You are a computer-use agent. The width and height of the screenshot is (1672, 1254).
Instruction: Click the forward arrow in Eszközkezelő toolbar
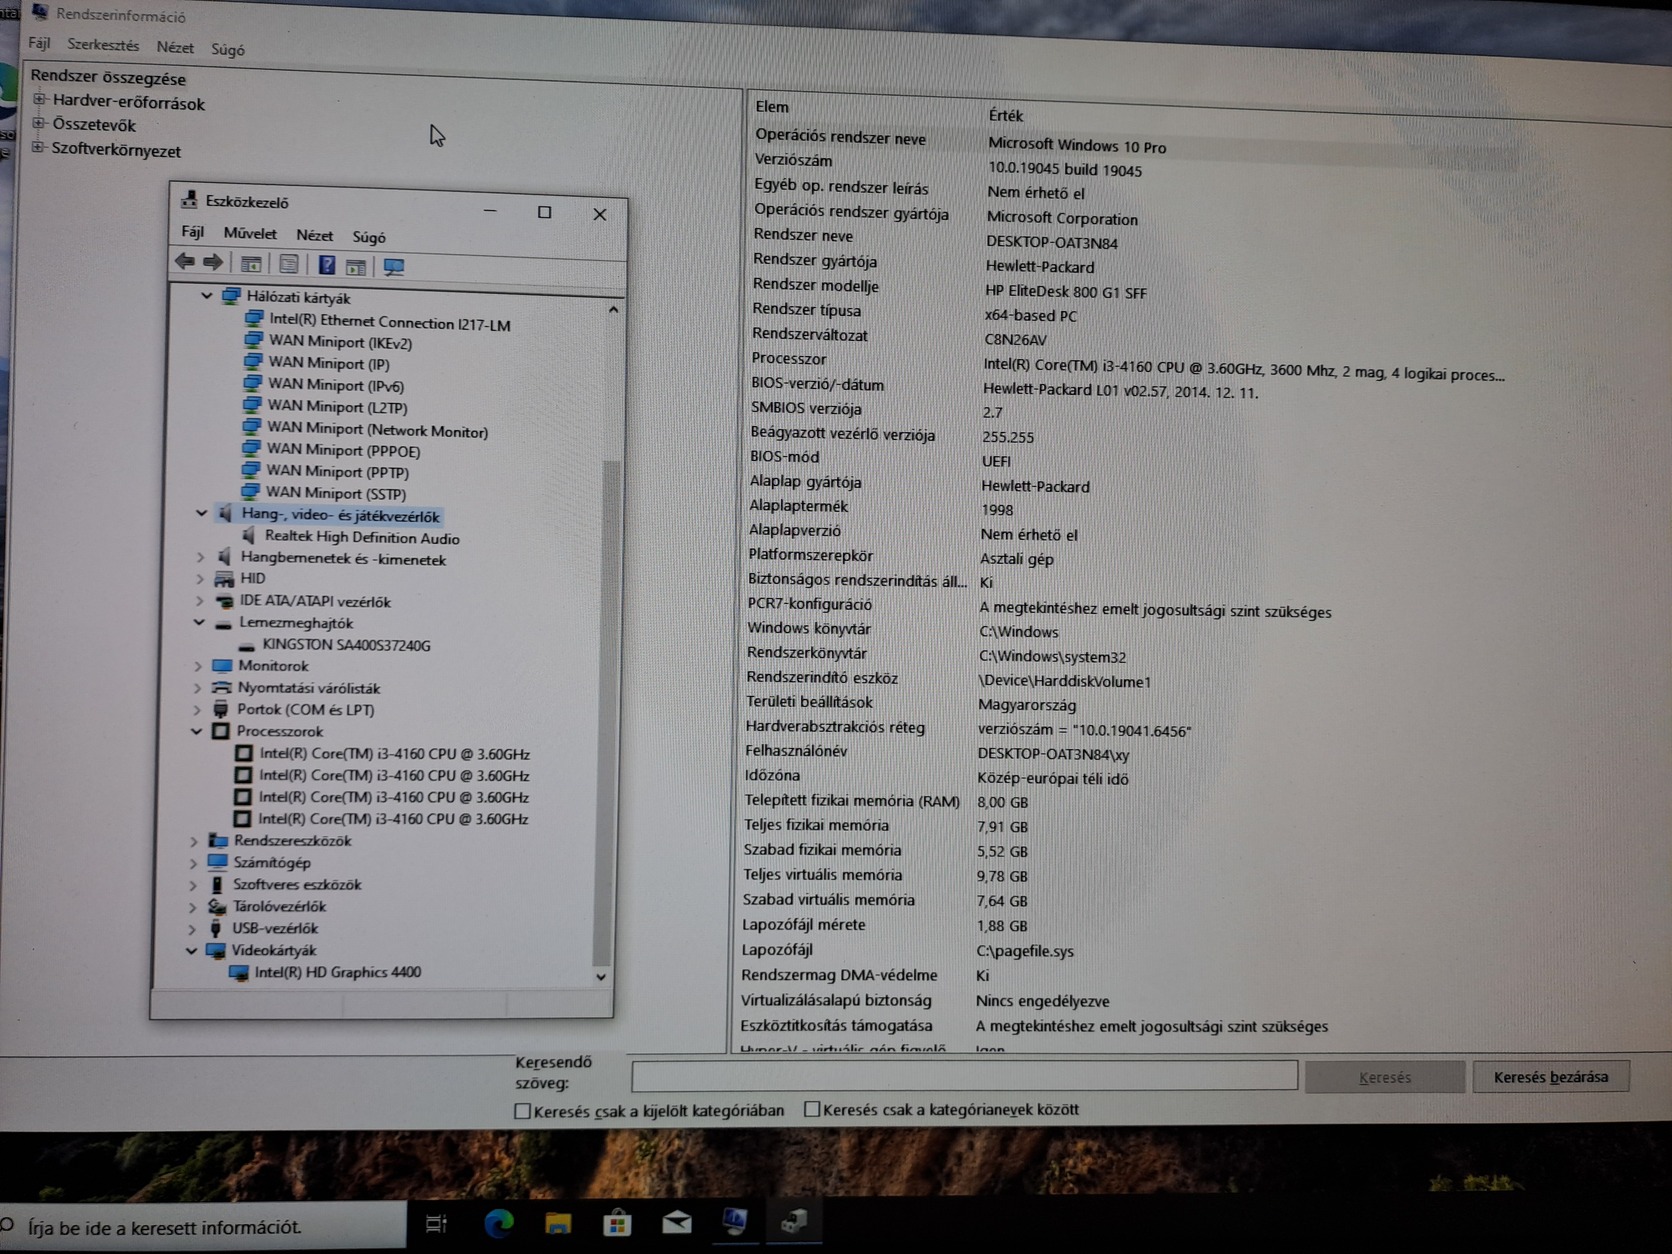pos(212,263)
